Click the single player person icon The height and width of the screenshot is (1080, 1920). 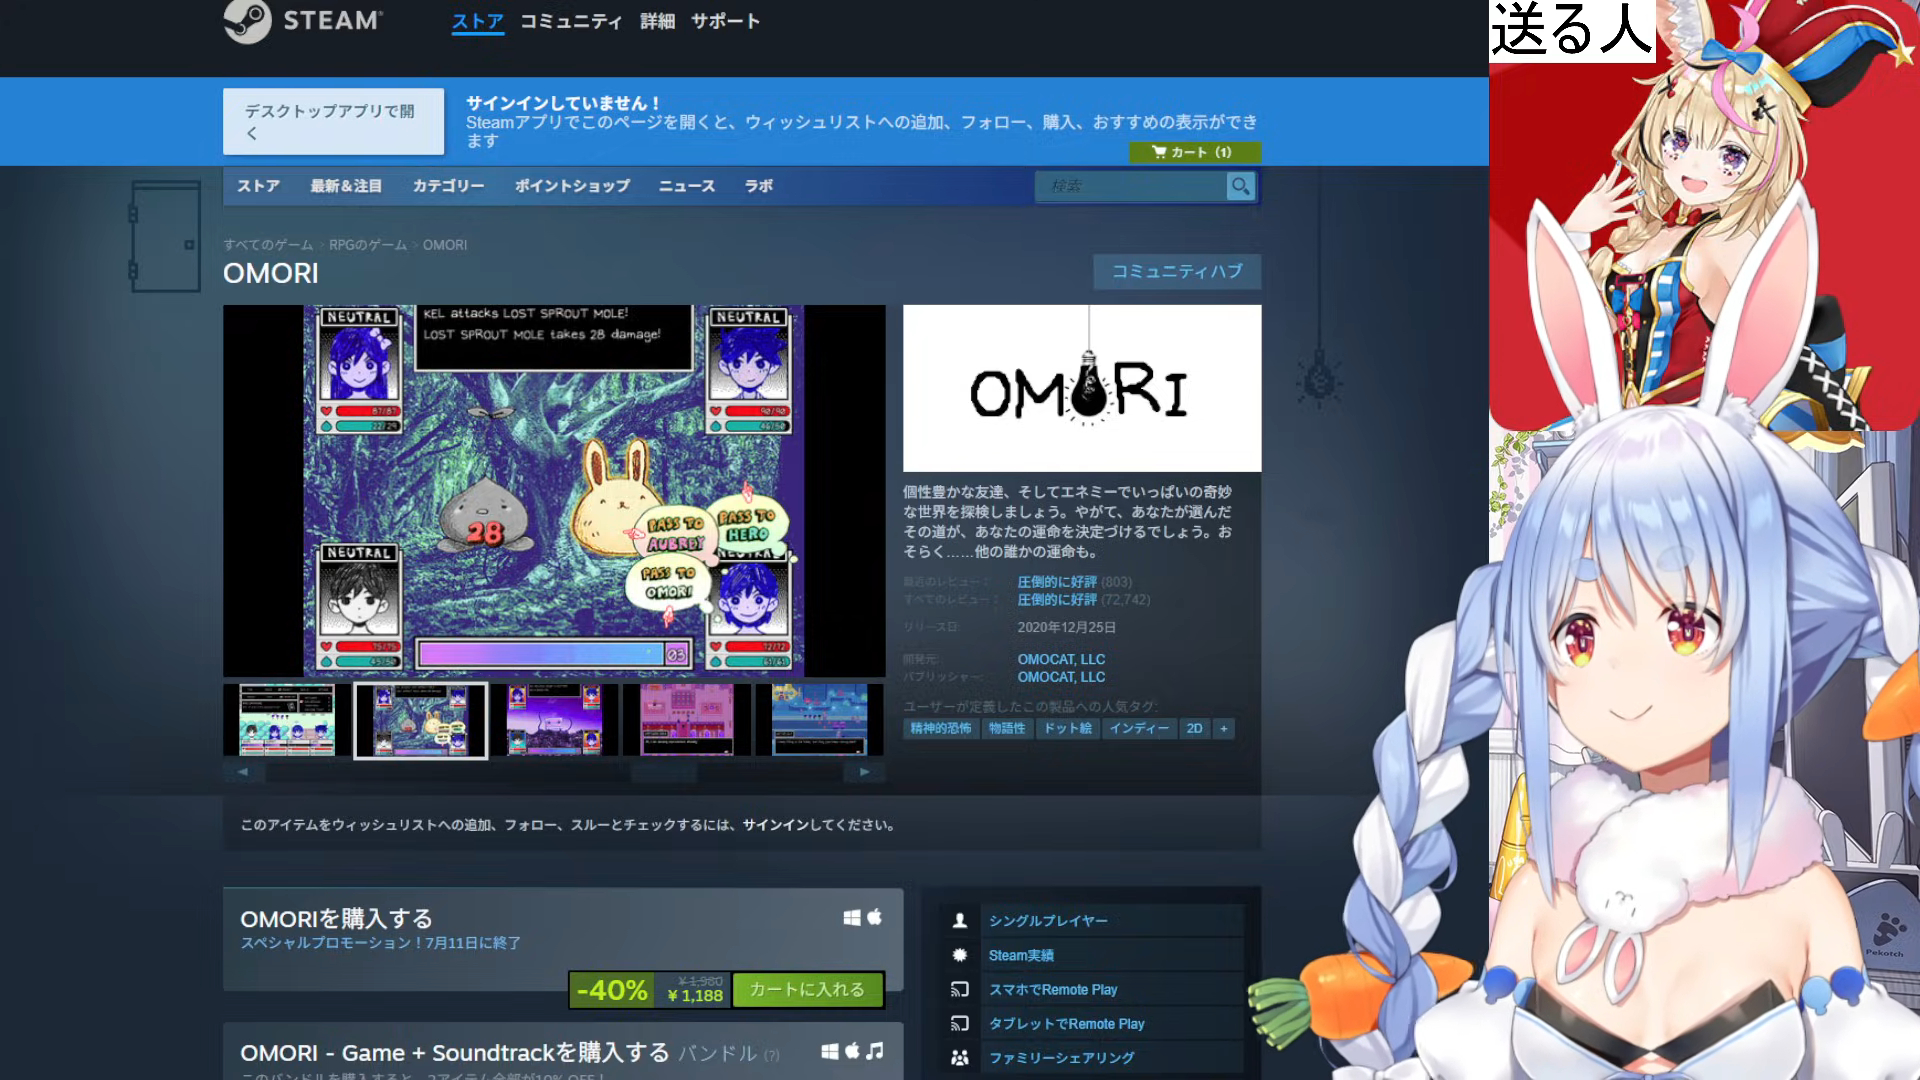point(959,921)
